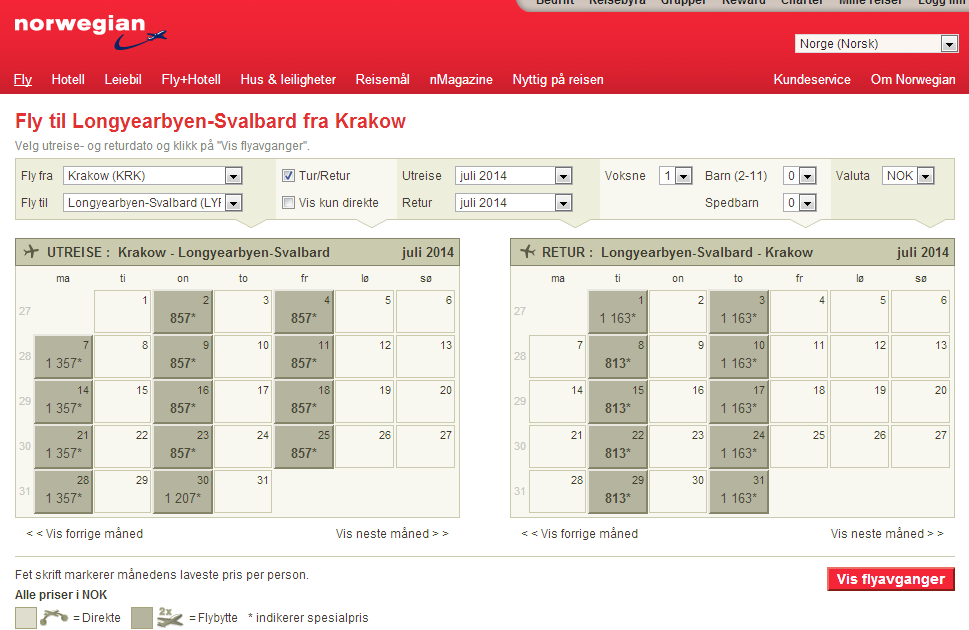Select outbound July 7 fare 1 357
The width and height of the screenshot is (969, 630).
coord(64,356)
